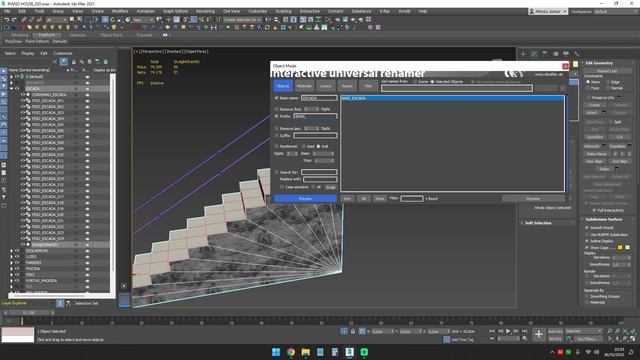The height and width of the screenshot is (360, 640).
Task: Click the object color swatch in Modify panel
Action: [x=576, y=64]
